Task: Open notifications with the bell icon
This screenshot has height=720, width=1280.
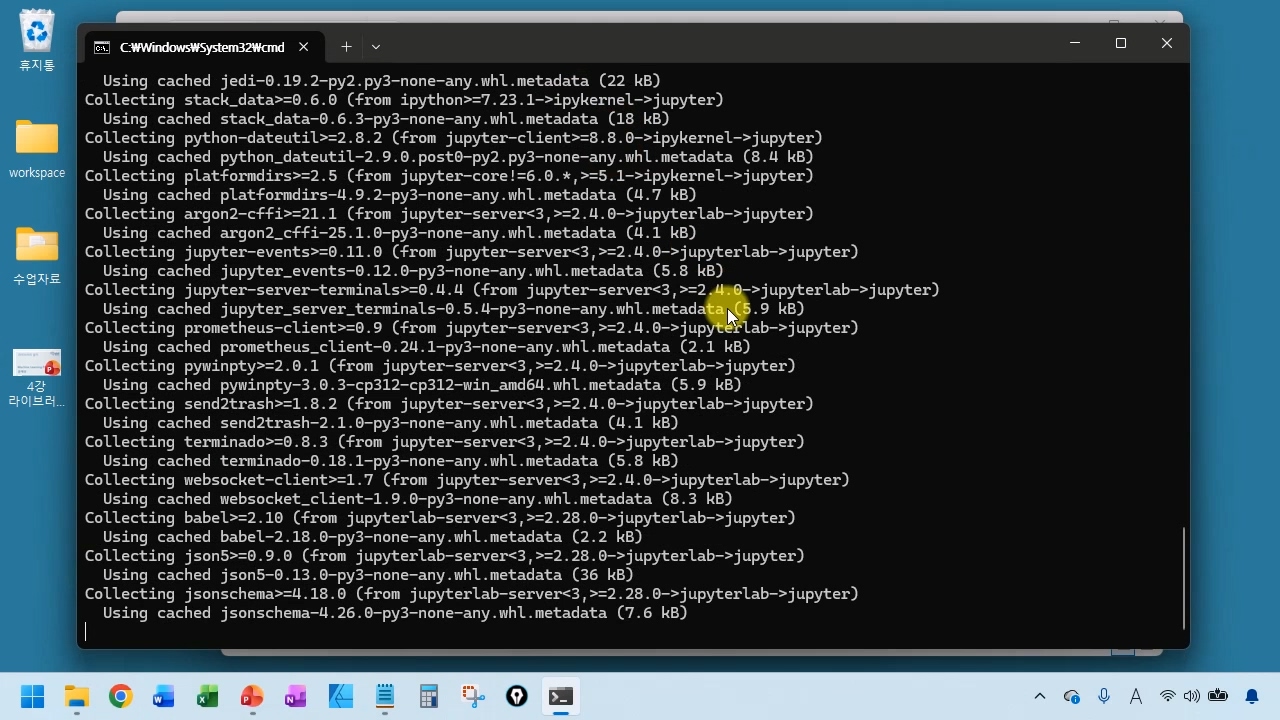Action: pos(1252,696)
